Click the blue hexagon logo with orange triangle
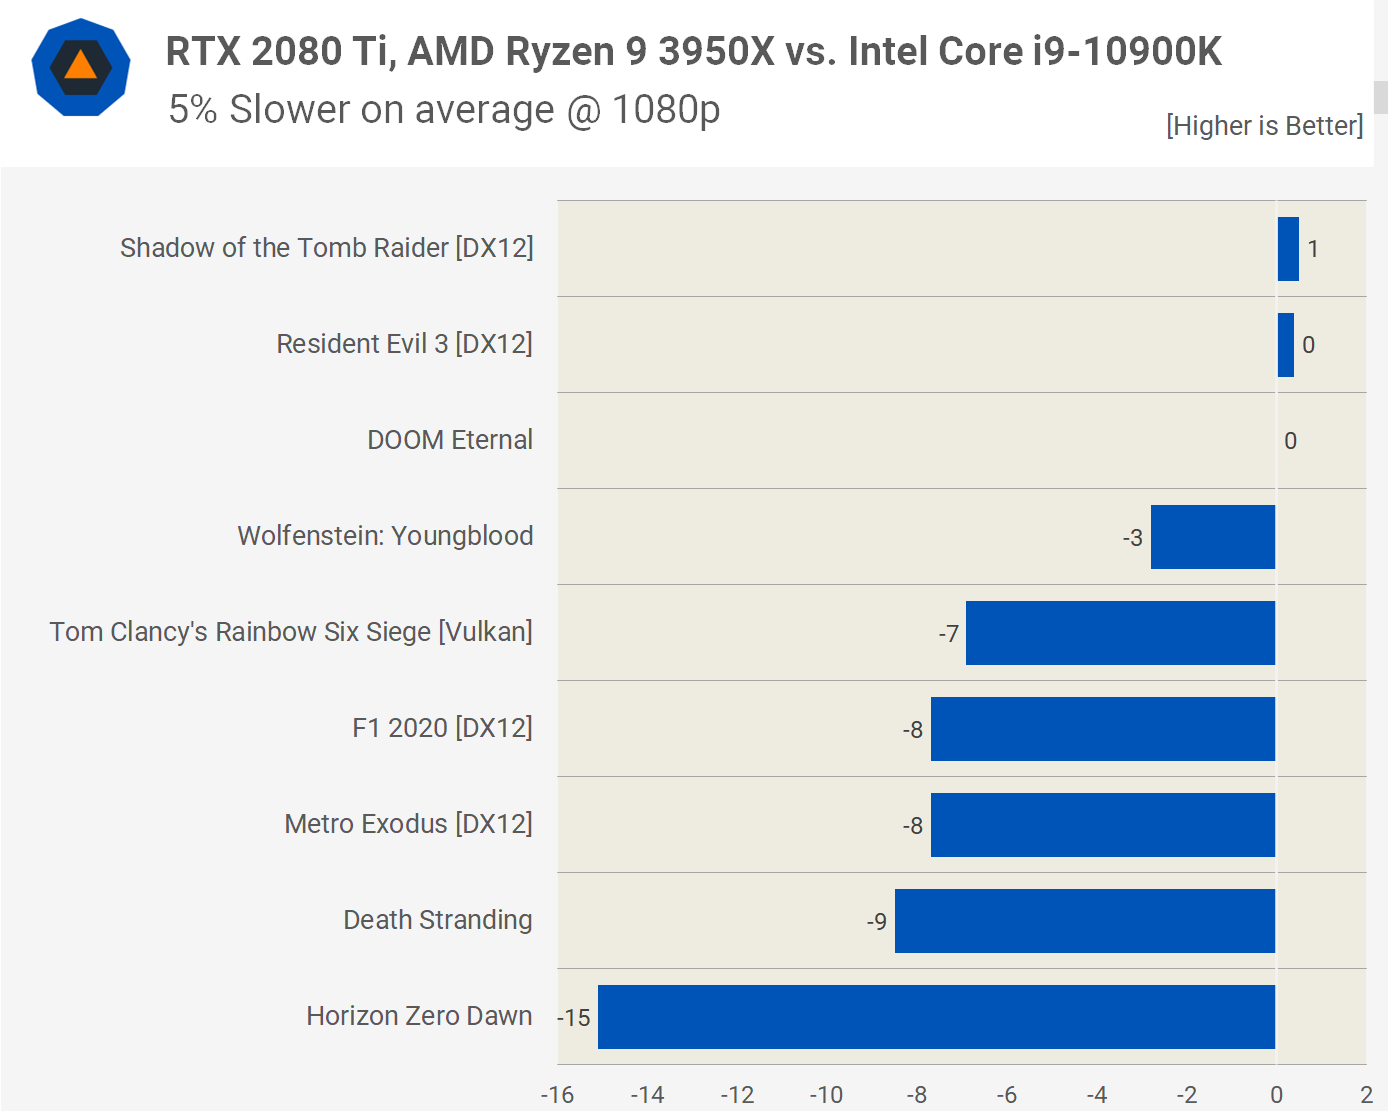Screen dimensions: 1389x1111 click(81, 68)
